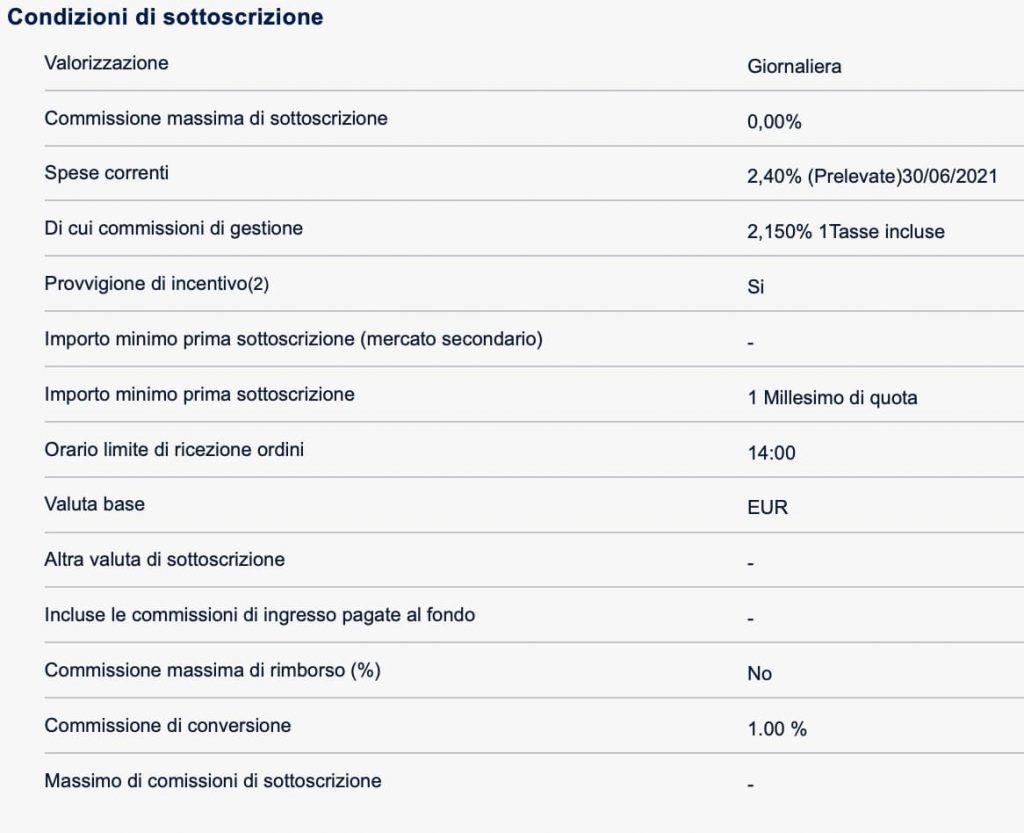Screen dimensions: 1024x833
Task: Click the Altra valuta di sottoscrizione label
Action: [x=165, y=559]
